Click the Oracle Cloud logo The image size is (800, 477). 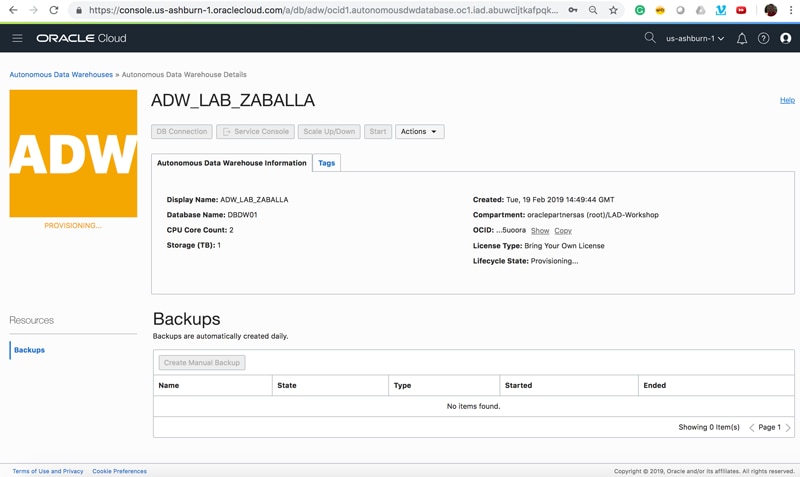click(81, 38)
